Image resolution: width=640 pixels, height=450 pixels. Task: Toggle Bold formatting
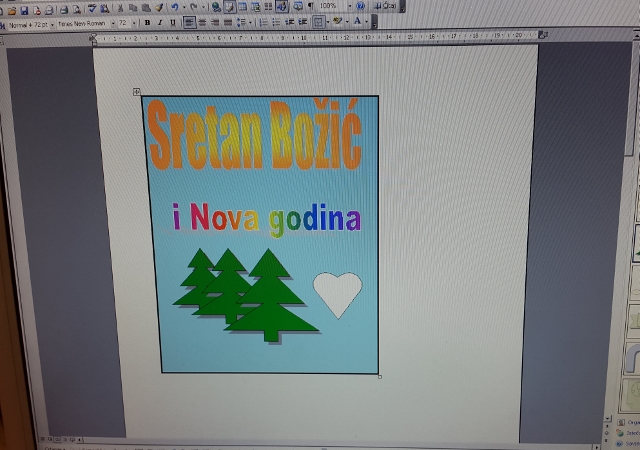[x=147, y=23]
